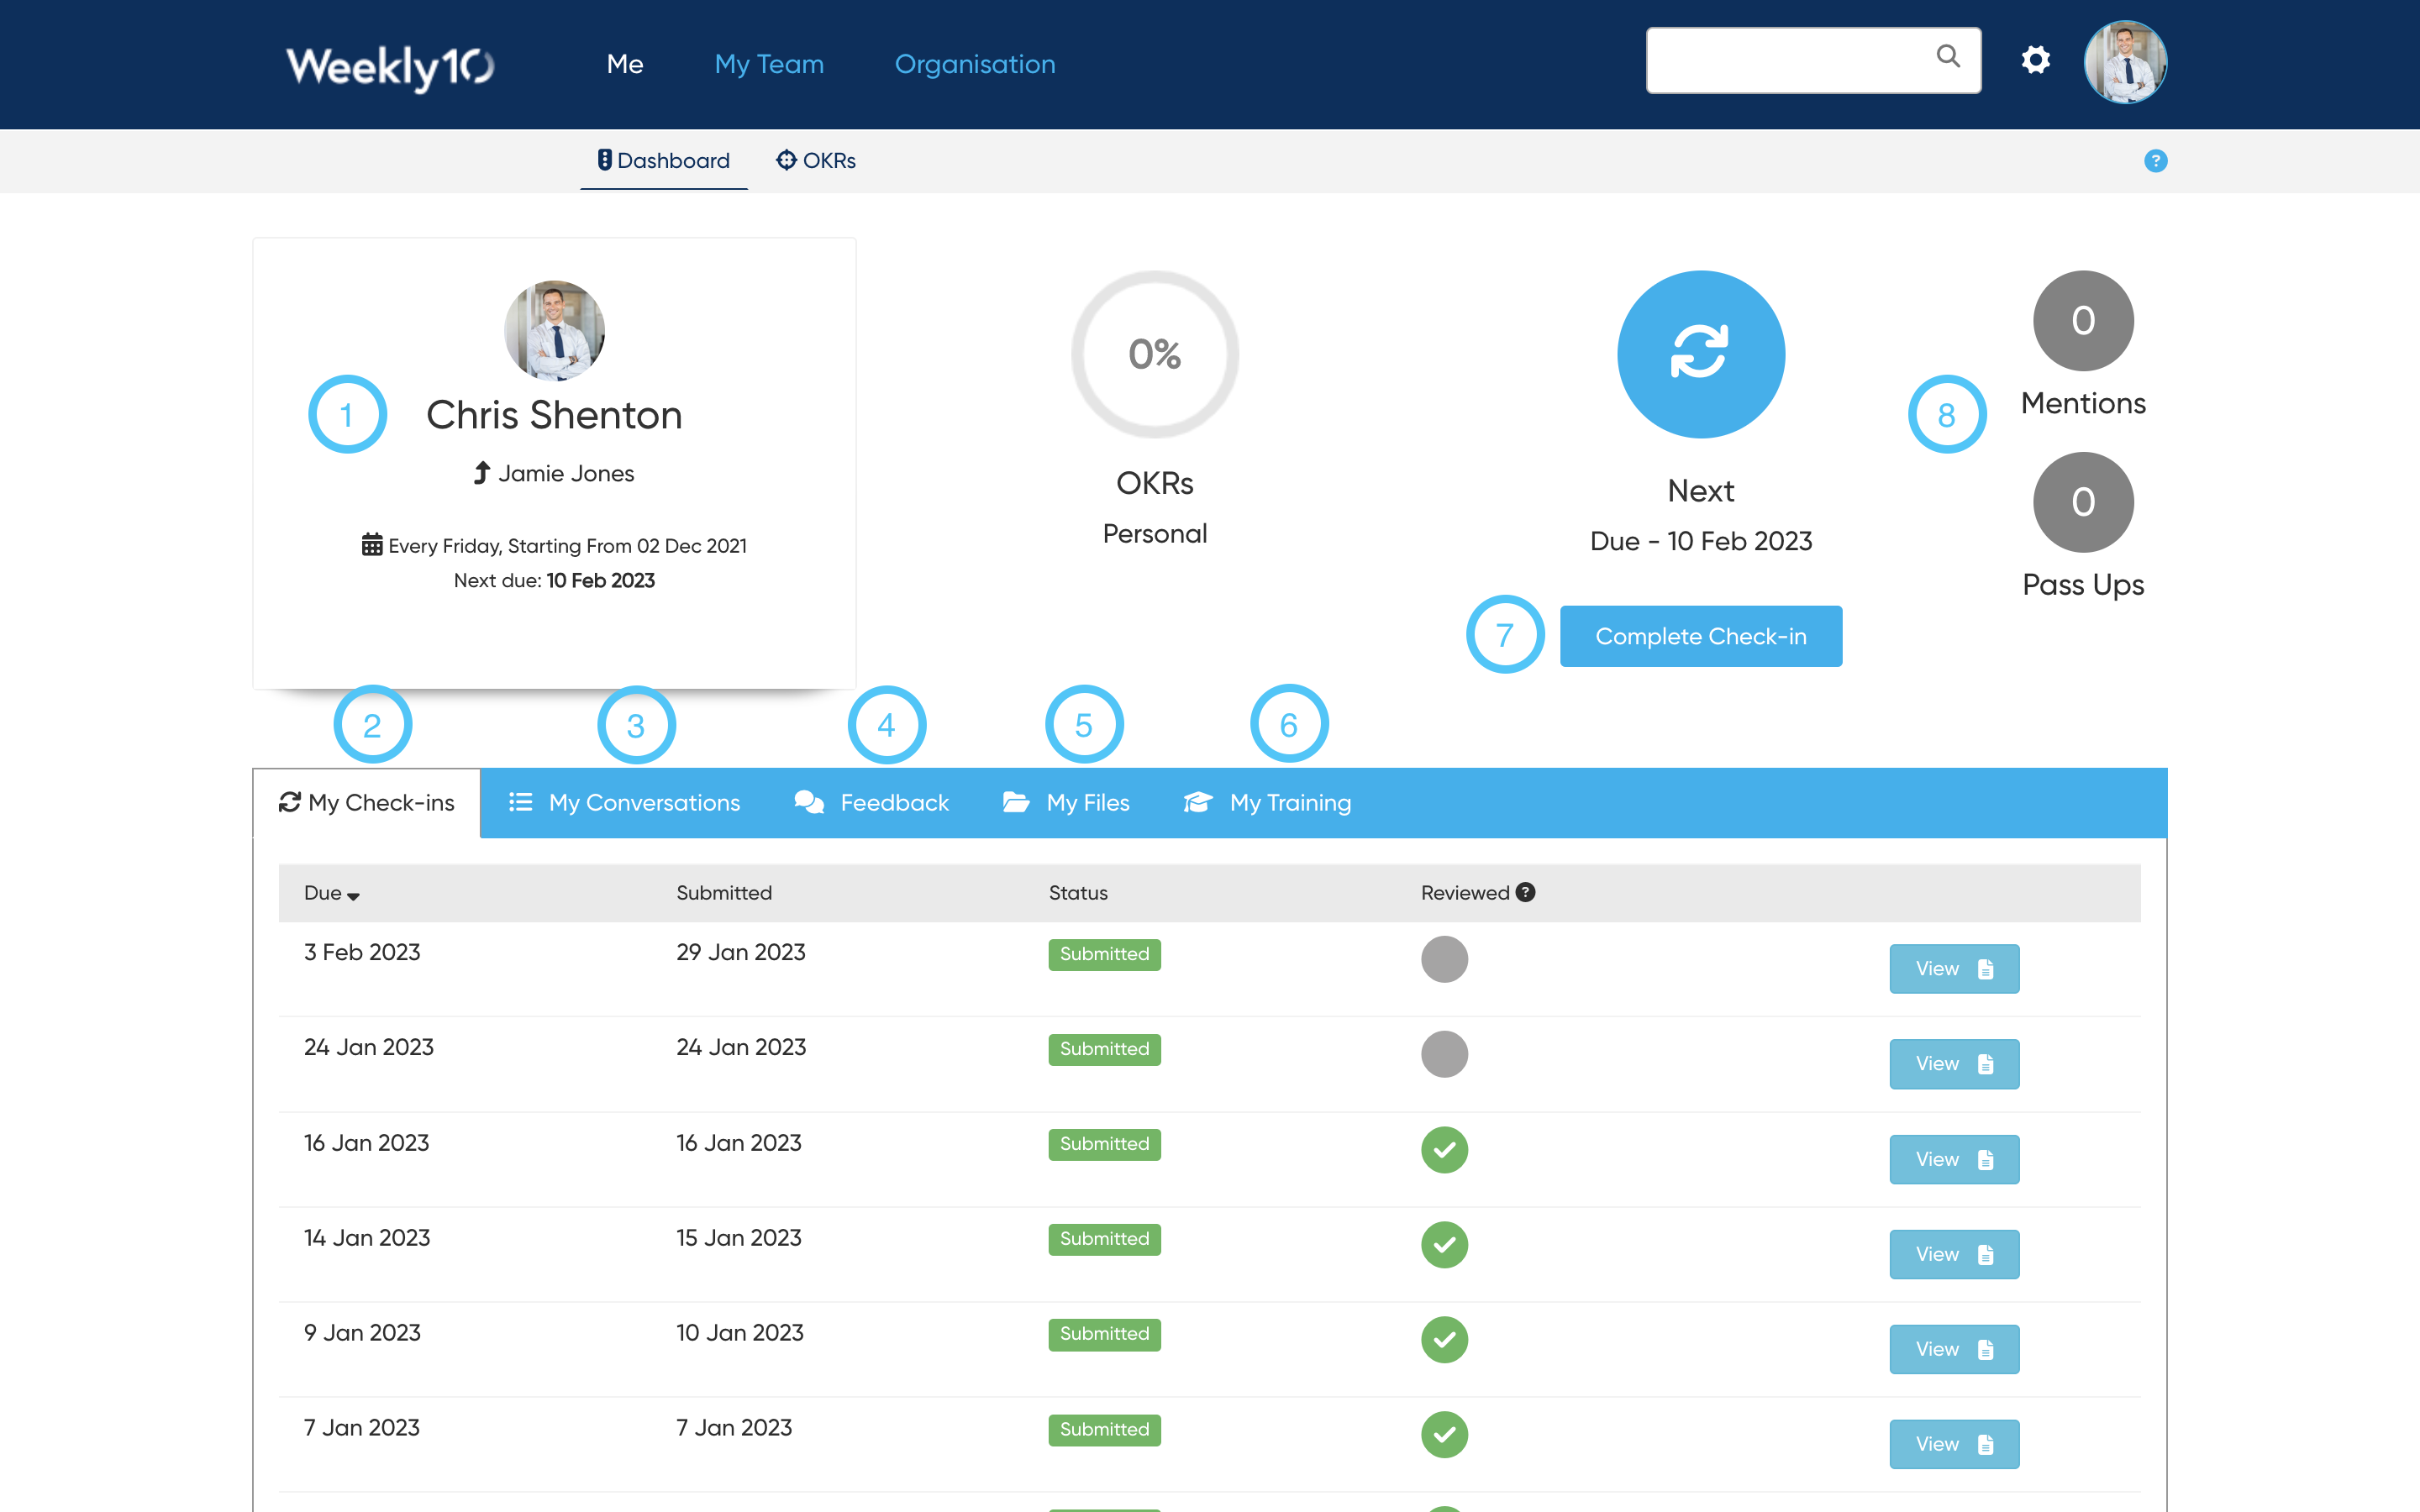Click the Complete Check-in button

tap(1700, 636)
